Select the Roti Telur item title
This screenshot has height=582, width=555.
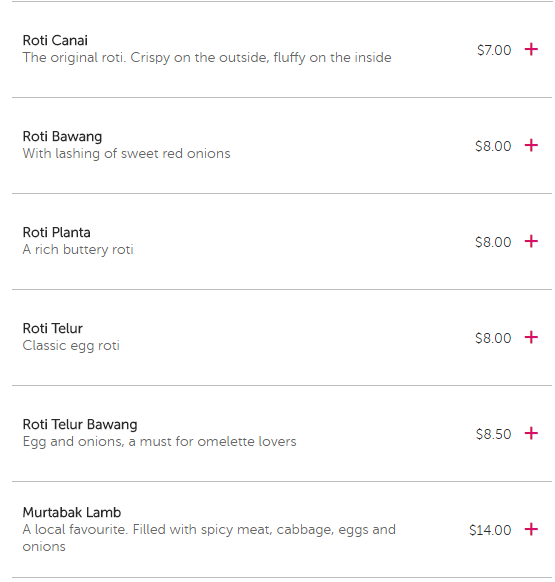52,328
